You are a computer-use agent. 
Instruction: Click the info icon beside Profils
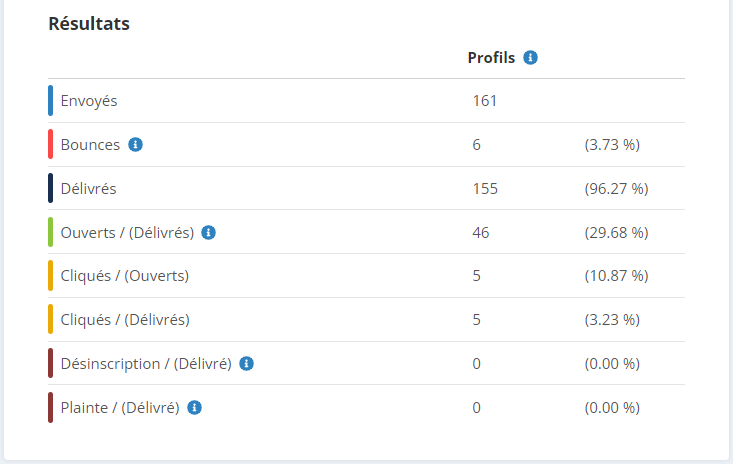[530, 57]
